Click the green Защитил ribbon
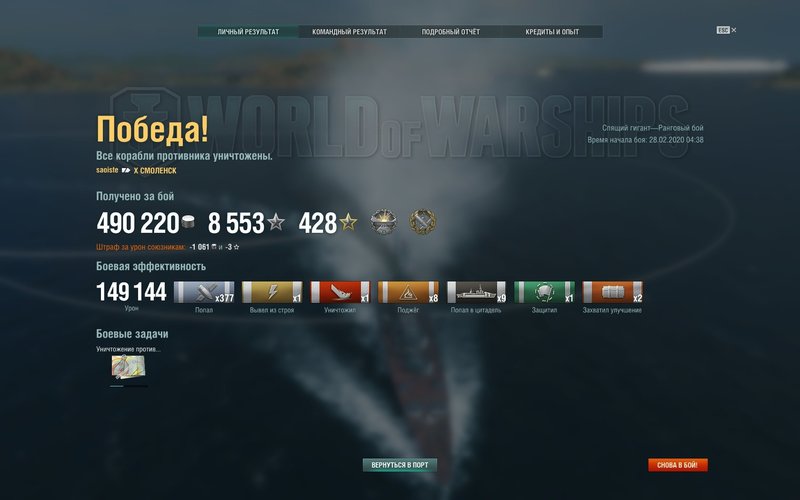The width and height of the screenshot is (800, 500). 544,292
